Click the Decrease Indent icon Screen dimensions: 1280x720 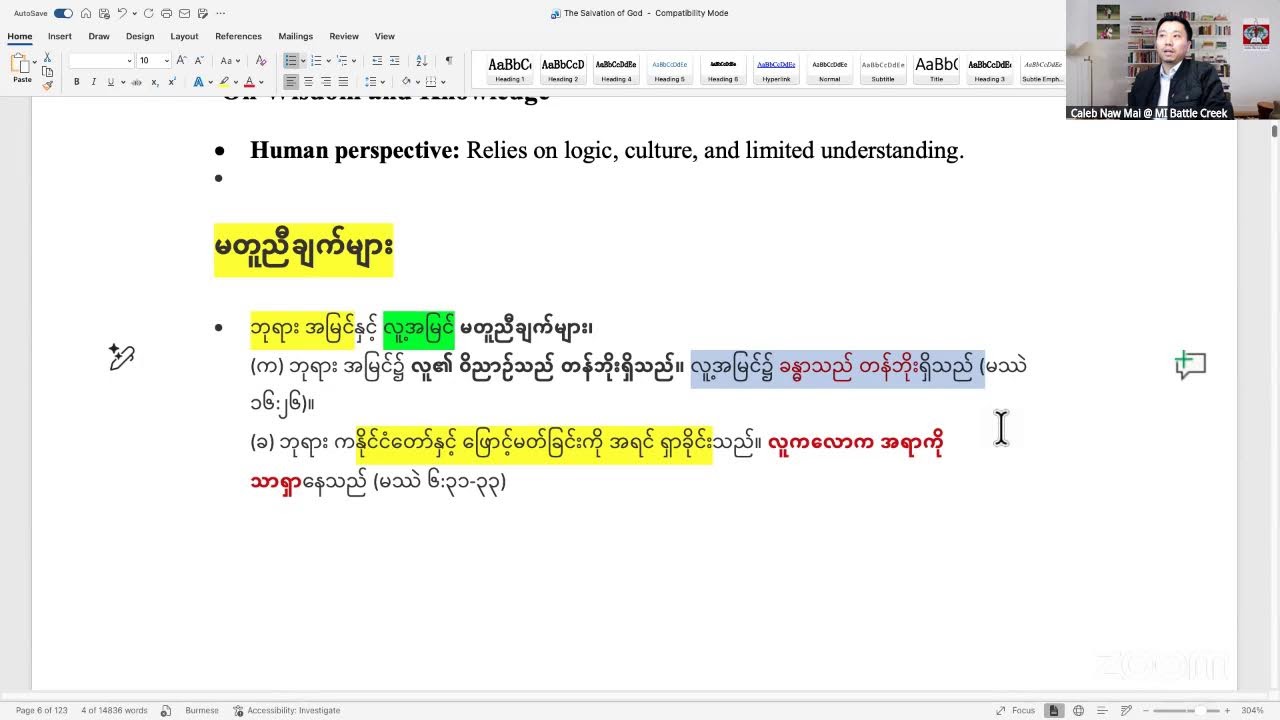377,61
